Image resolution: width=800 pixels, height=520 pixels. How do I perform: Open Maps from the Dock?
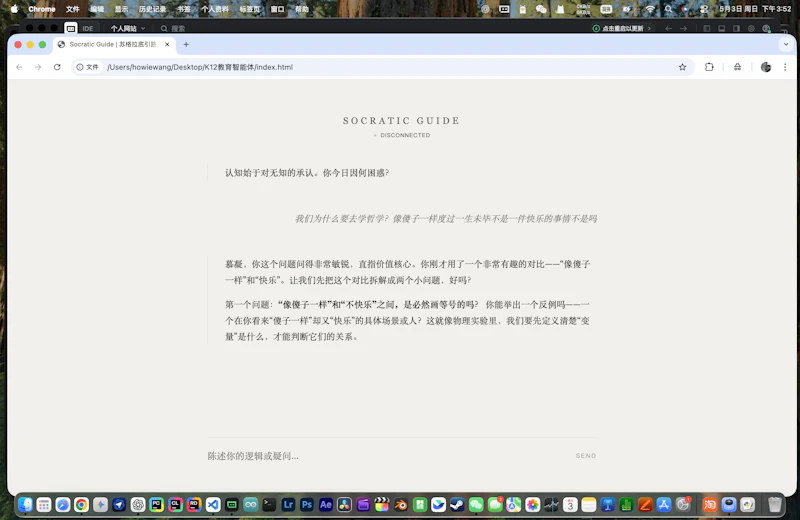pyautogui.click(x=514, y=505)
